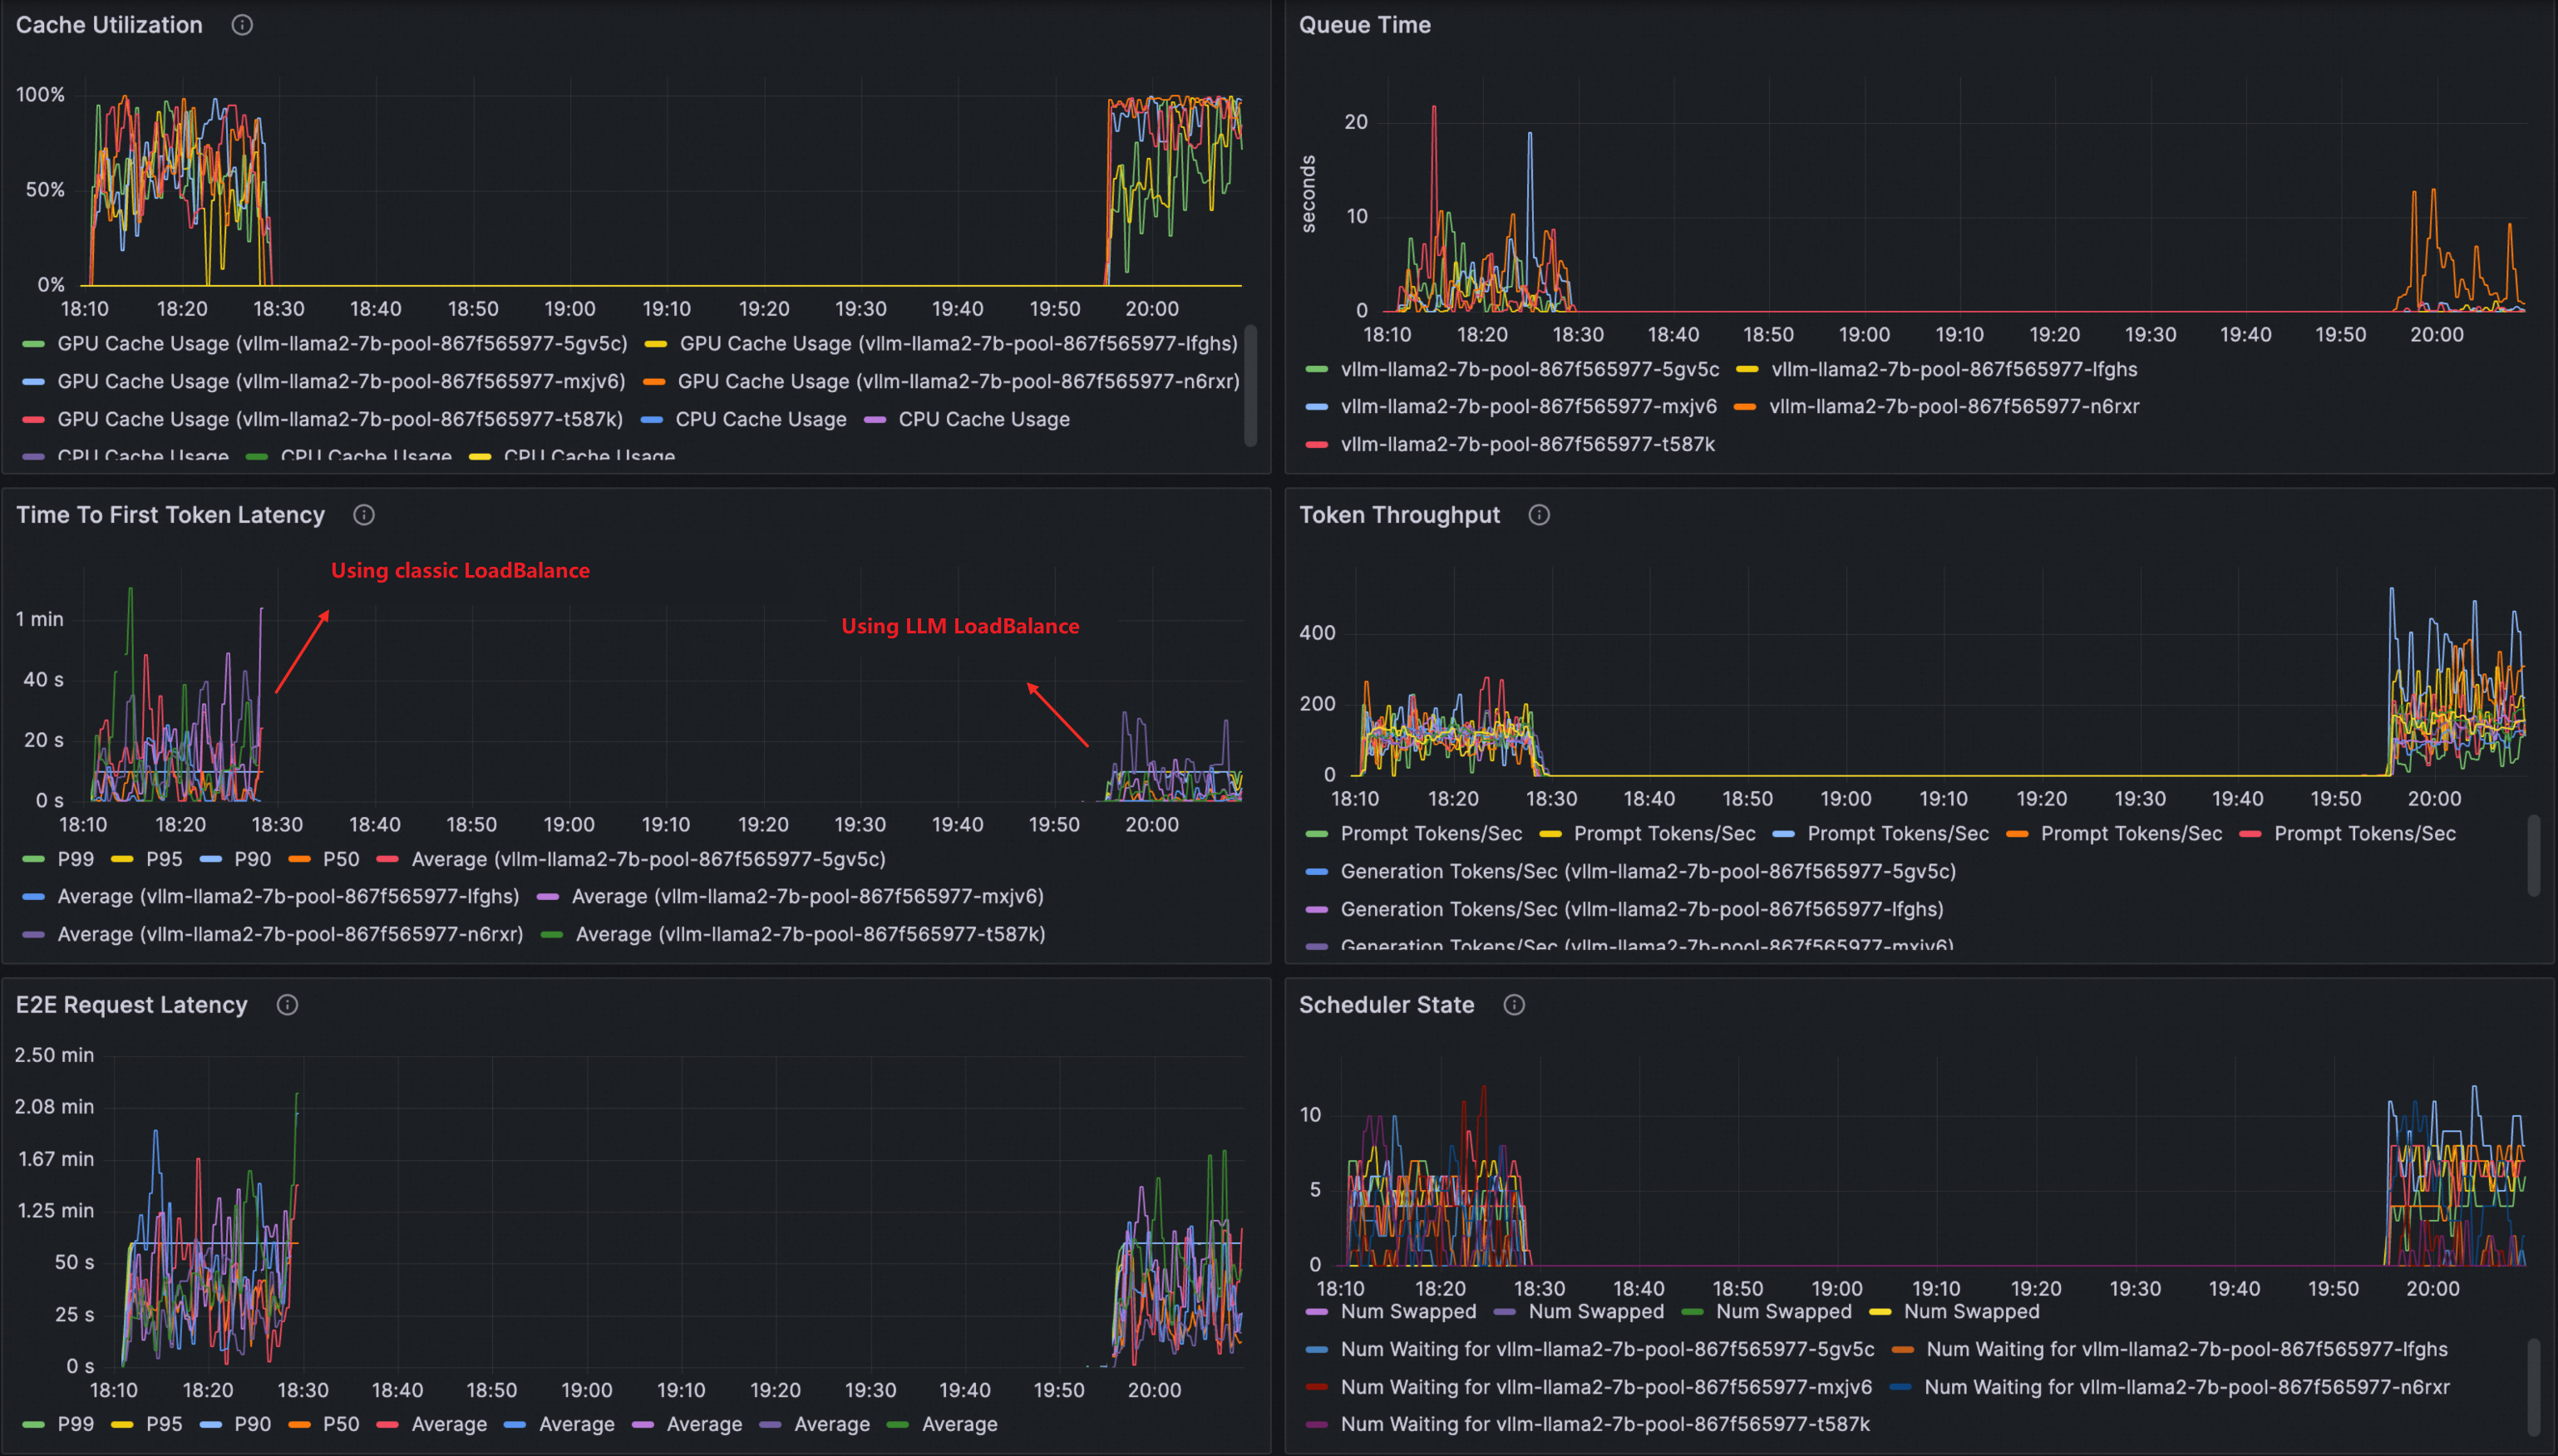Click Time To First Token Latency info icon
The width and height of the screenshot is (2558, 1456).
[x=364, y=515]
